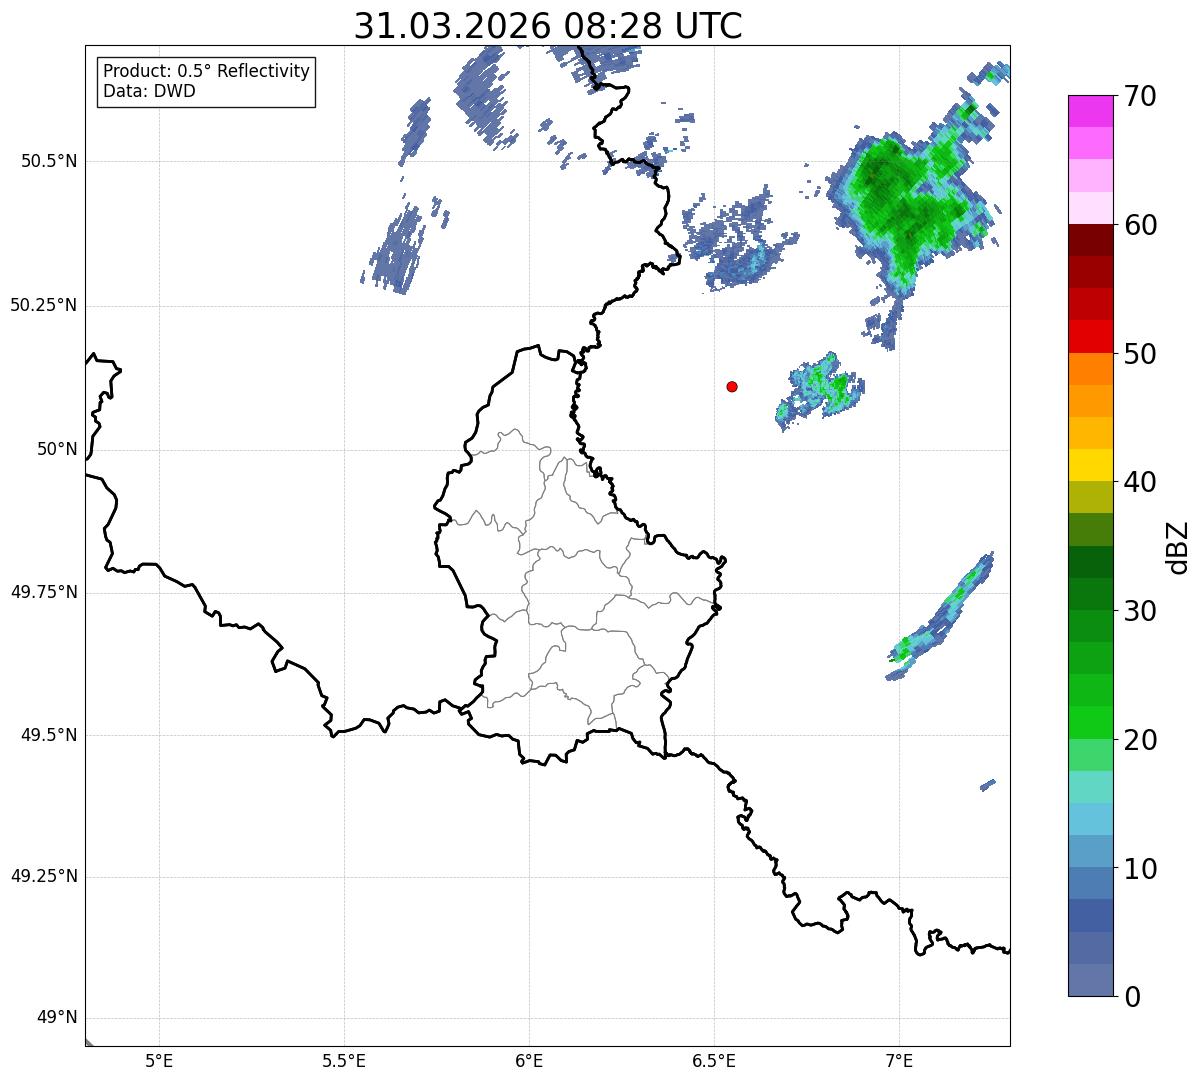This screenshot has height=1081, width=1202.
Task: Click the elongated diagonal echo near 49.7°N
Action: [942, 617]
